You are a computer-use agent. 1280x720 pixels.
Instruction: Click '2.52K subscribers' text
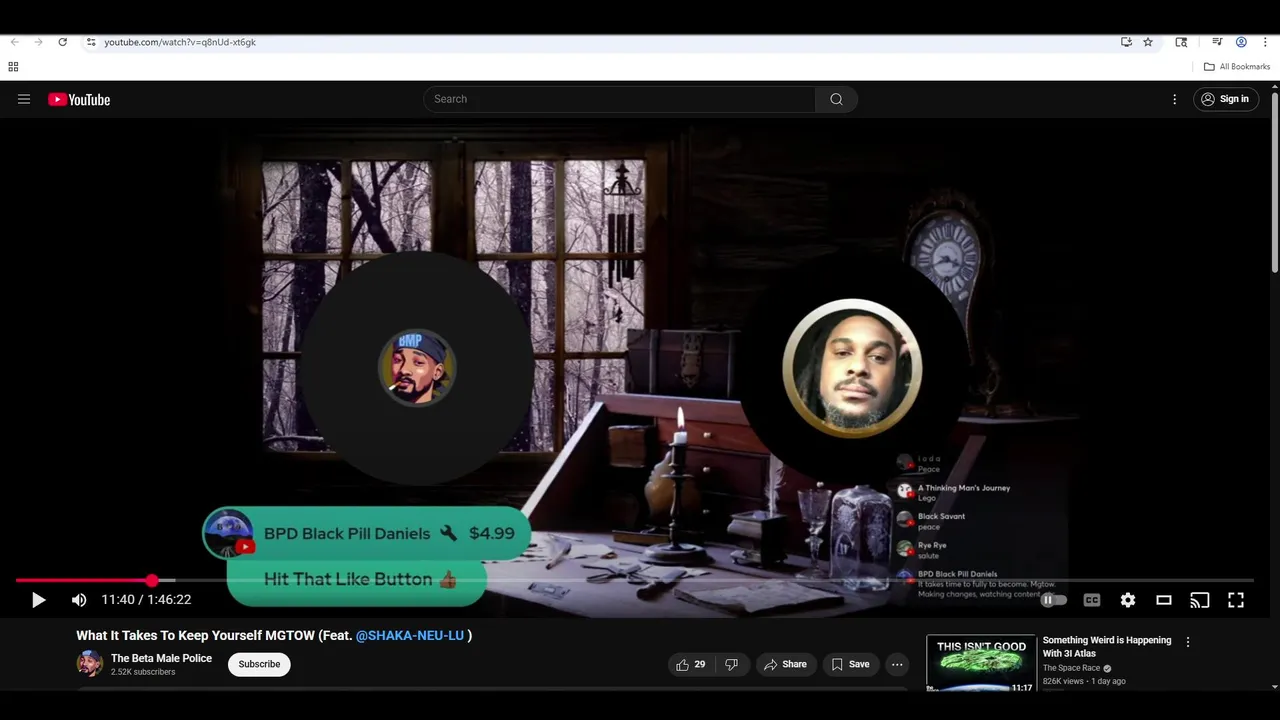143,672
